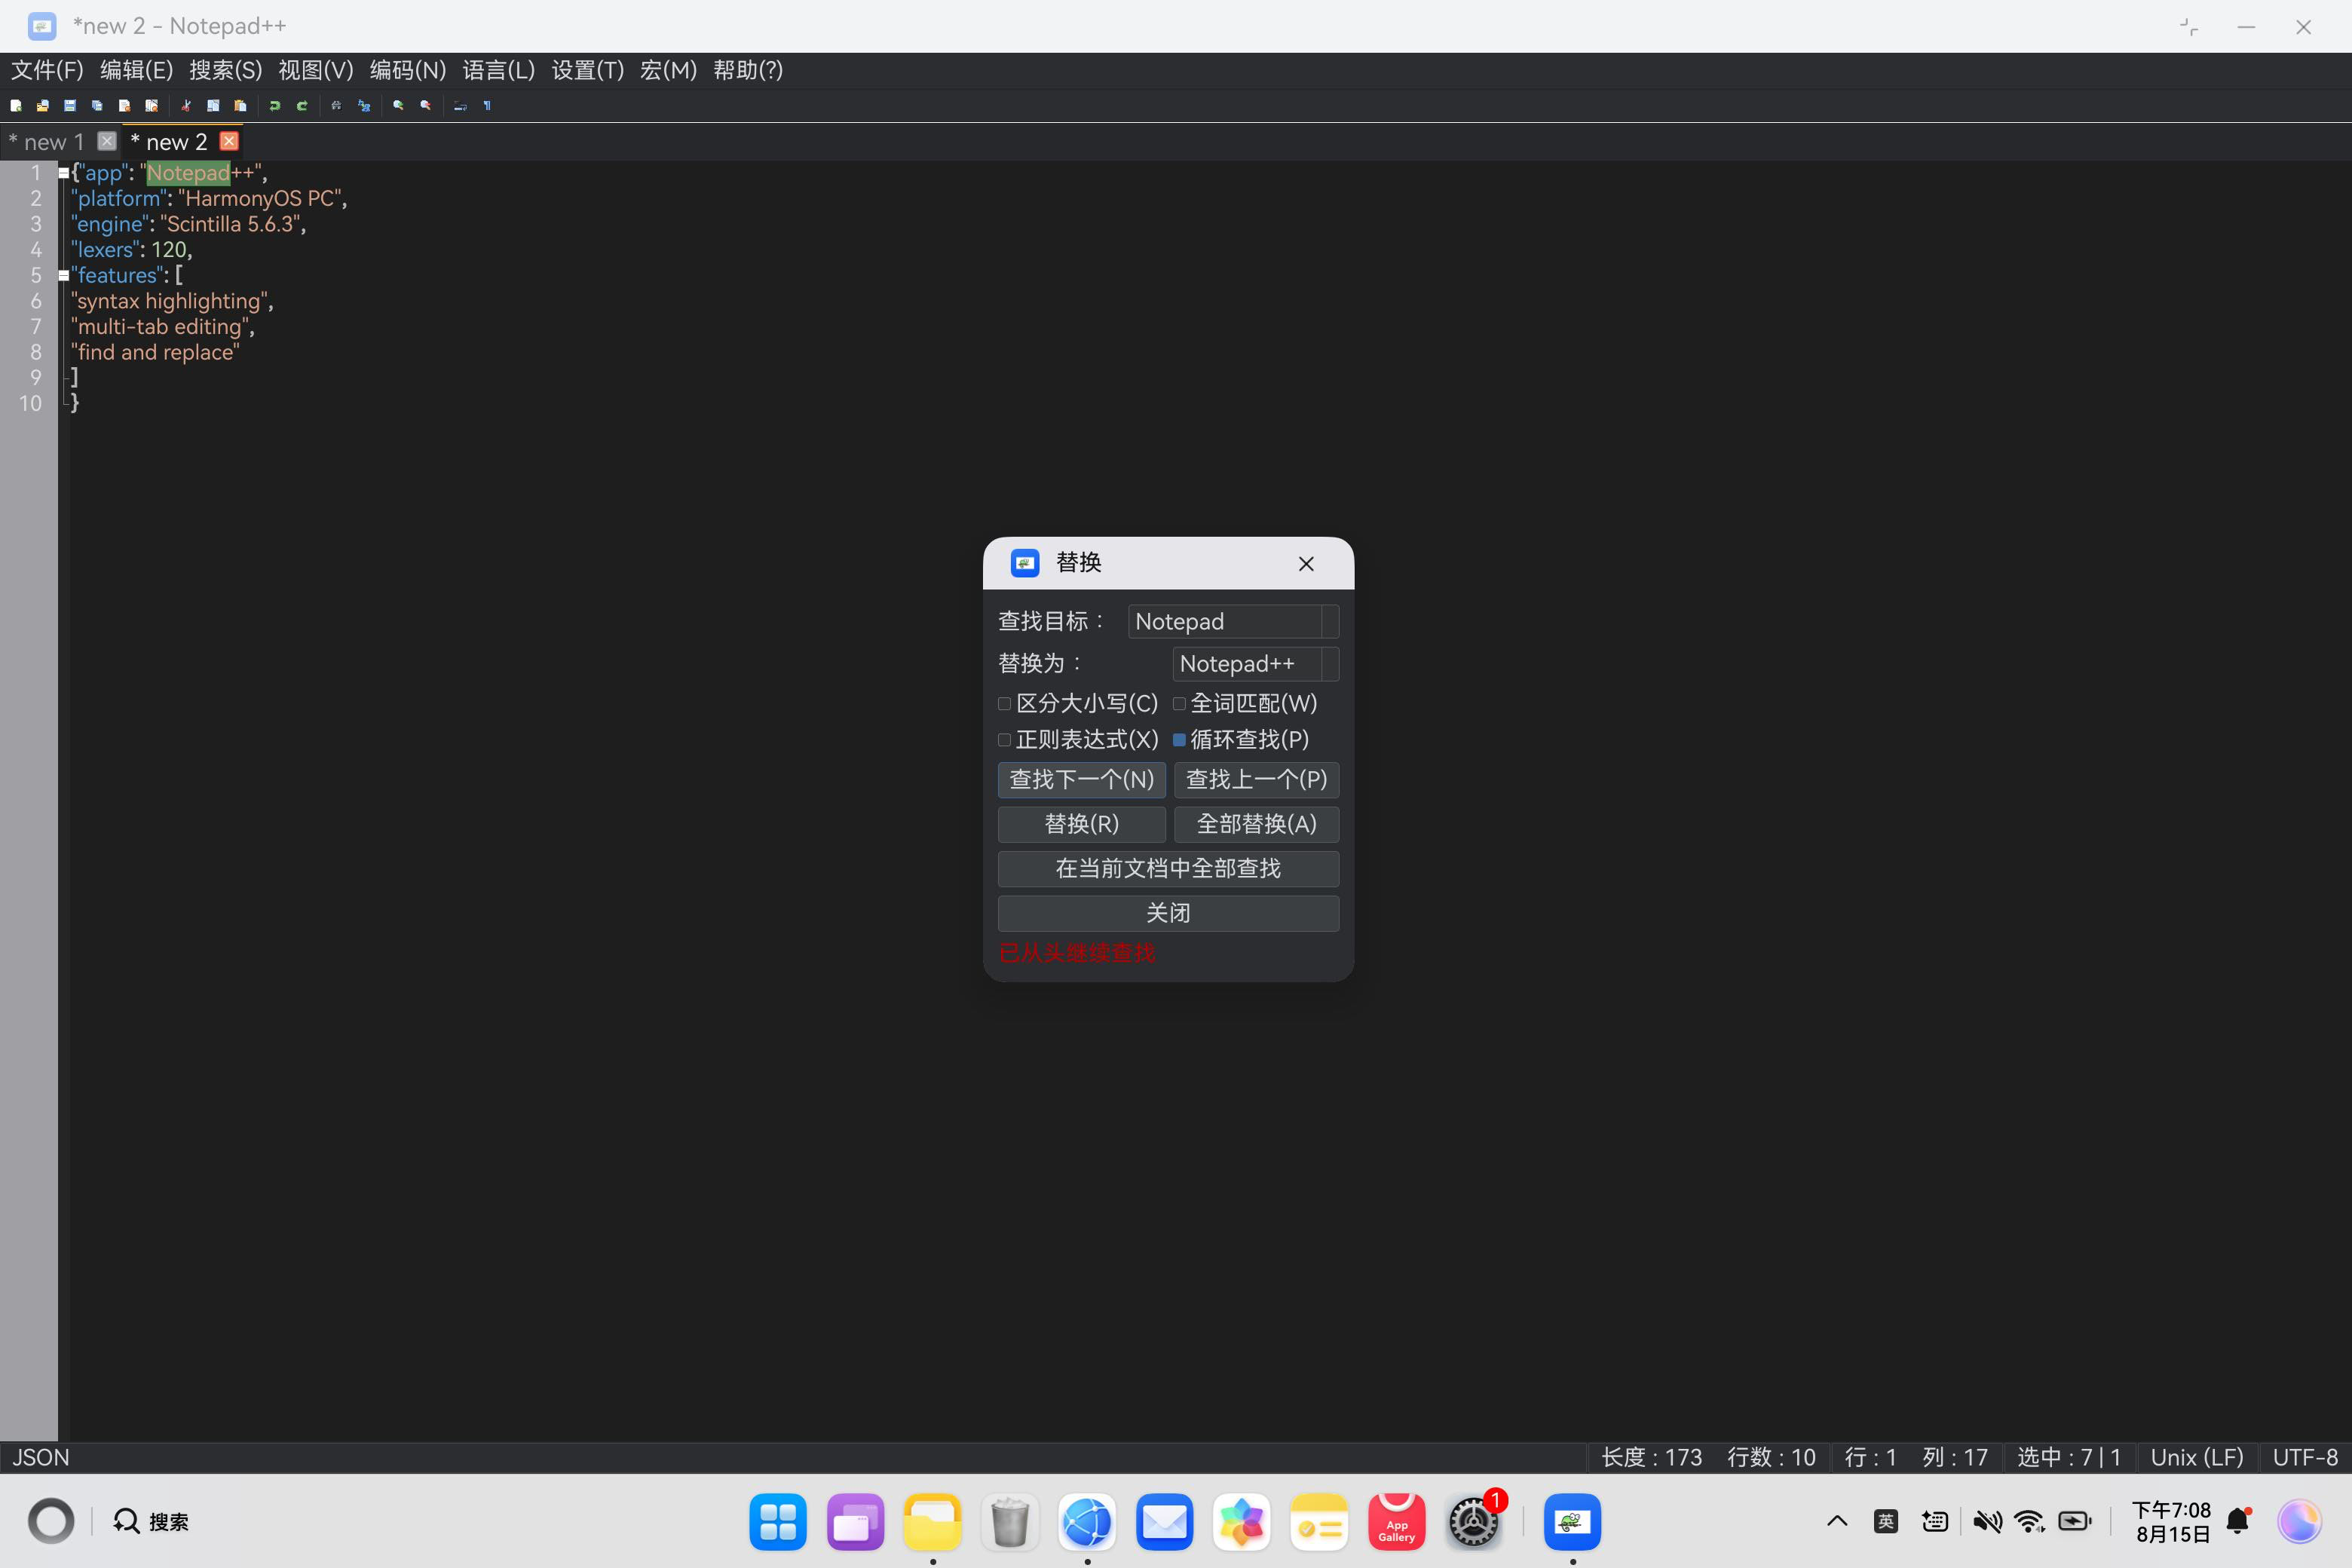Close the new 2 tab
2352x1568 pixels.
point(229,141)
